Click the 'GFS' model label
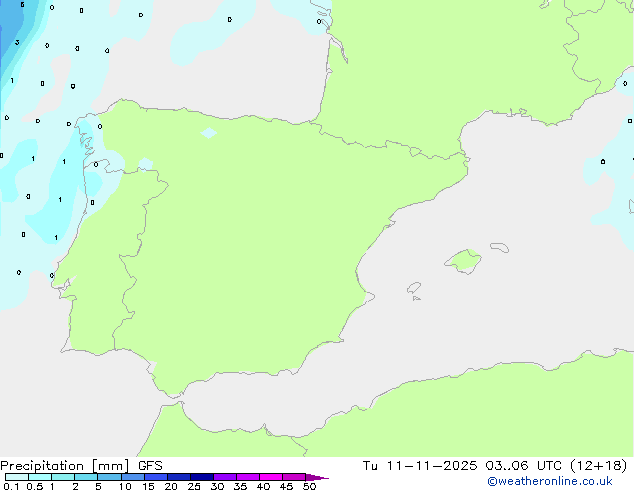This screenshot has height=490, width=634. point(150,466)
